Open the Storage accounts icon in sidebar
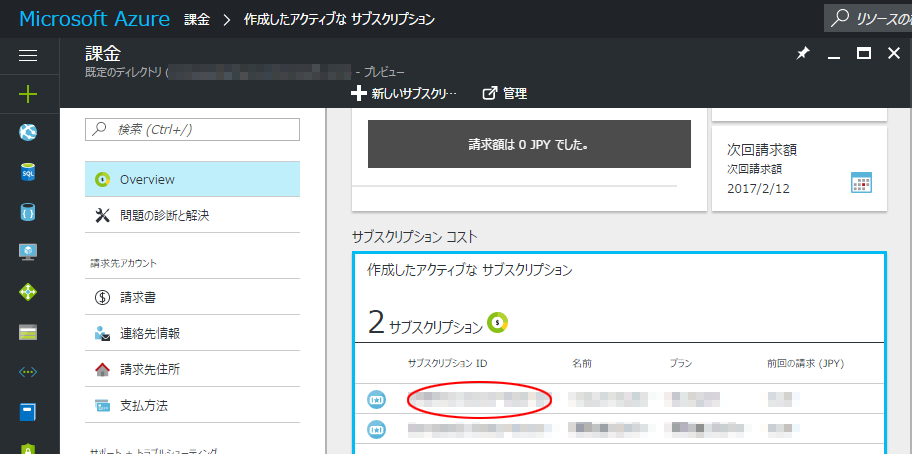Viewport: 912px width, 454px height. click(28, 333)
